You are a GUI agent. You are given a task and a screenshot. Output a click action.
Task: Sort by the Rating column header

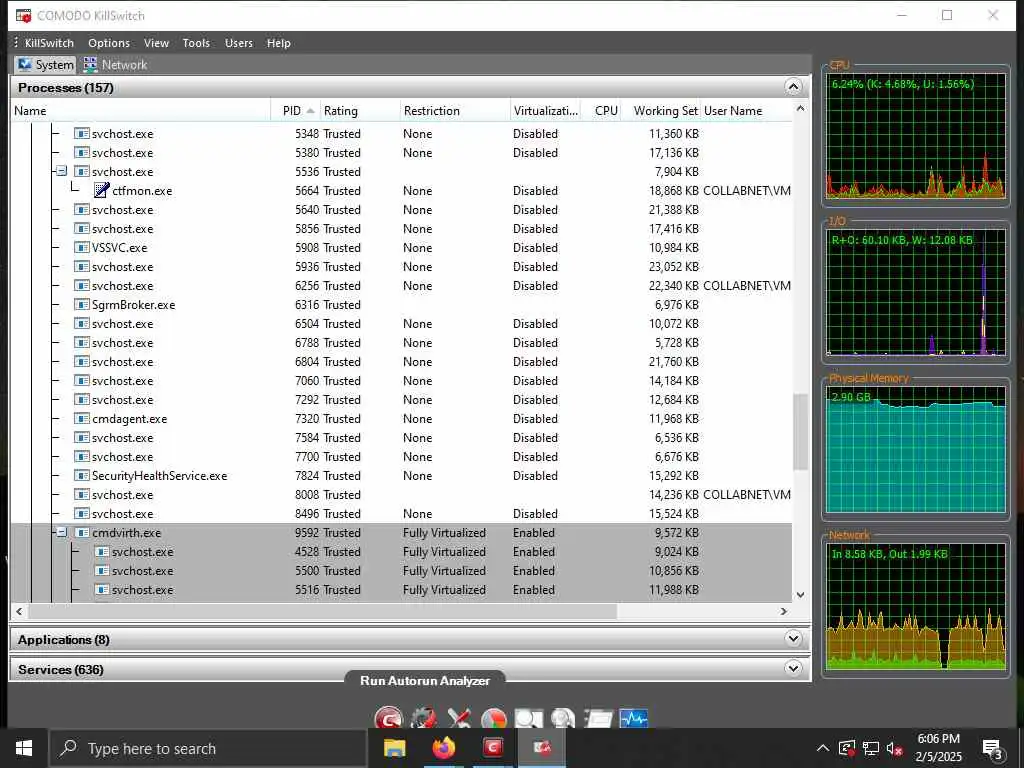[359, 110]
